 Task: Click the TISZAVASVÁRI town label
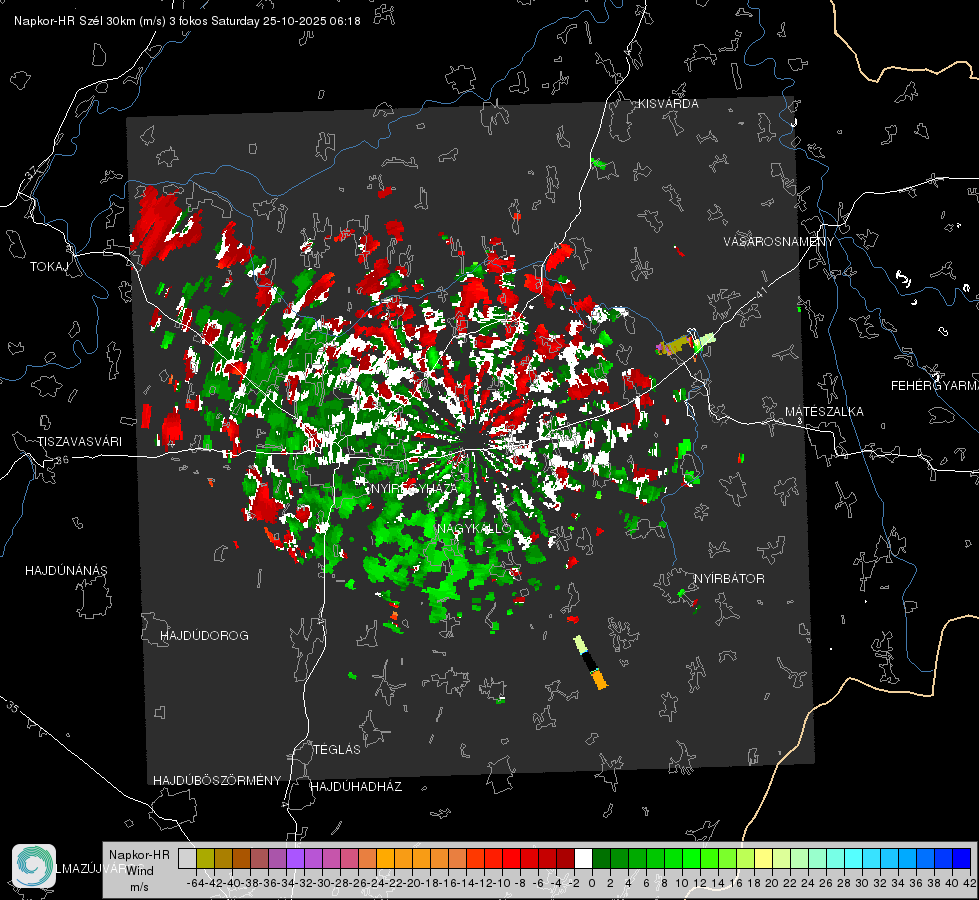(x=80, y=442)
